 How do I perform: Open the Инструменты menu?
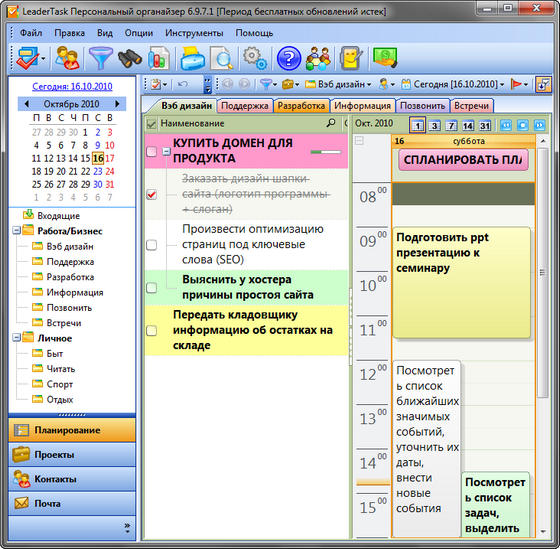194,33
